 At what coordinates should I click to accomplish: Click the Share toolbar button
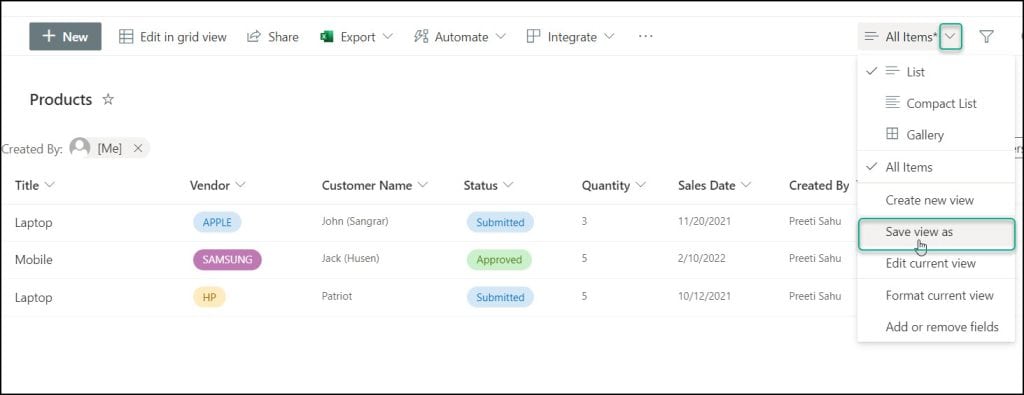(x=272, y=37)
